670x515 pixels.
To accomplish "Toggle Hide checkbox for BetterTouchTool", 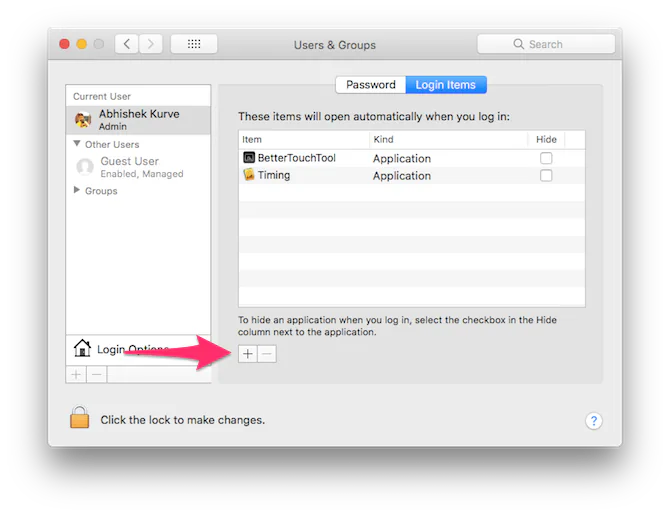I will (546, 158).
